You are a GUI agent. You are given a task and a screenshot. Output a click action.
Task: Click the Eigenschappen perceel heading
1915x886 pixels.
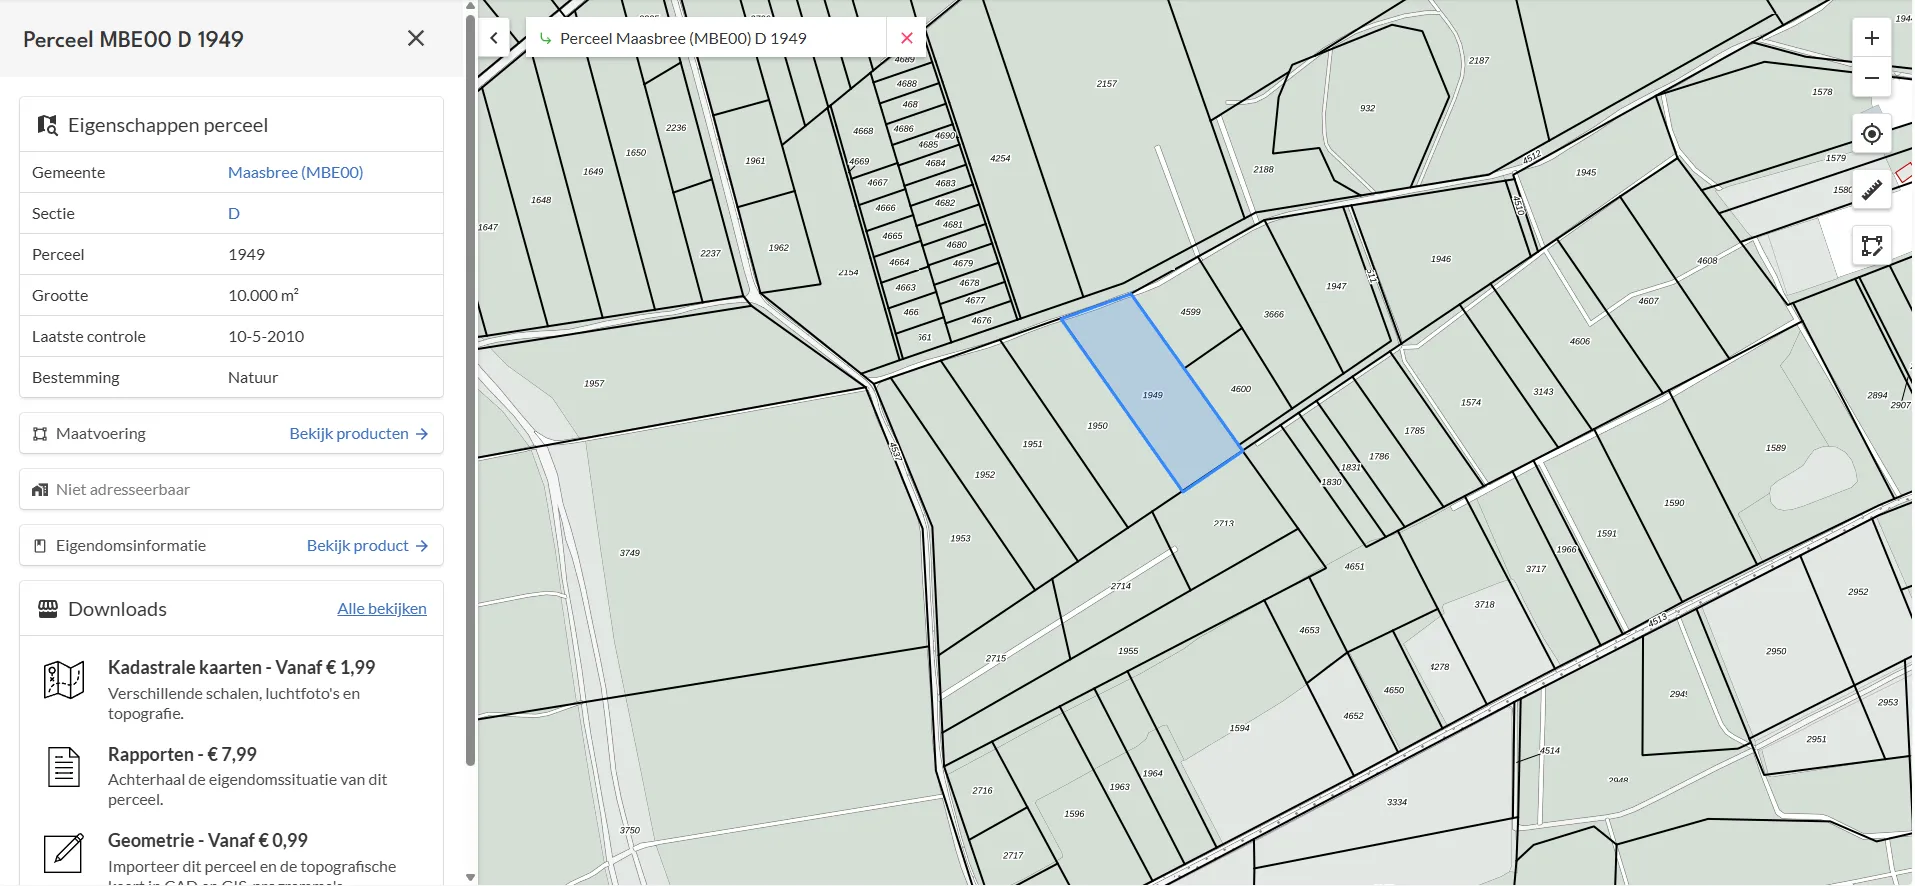[168, 125]
